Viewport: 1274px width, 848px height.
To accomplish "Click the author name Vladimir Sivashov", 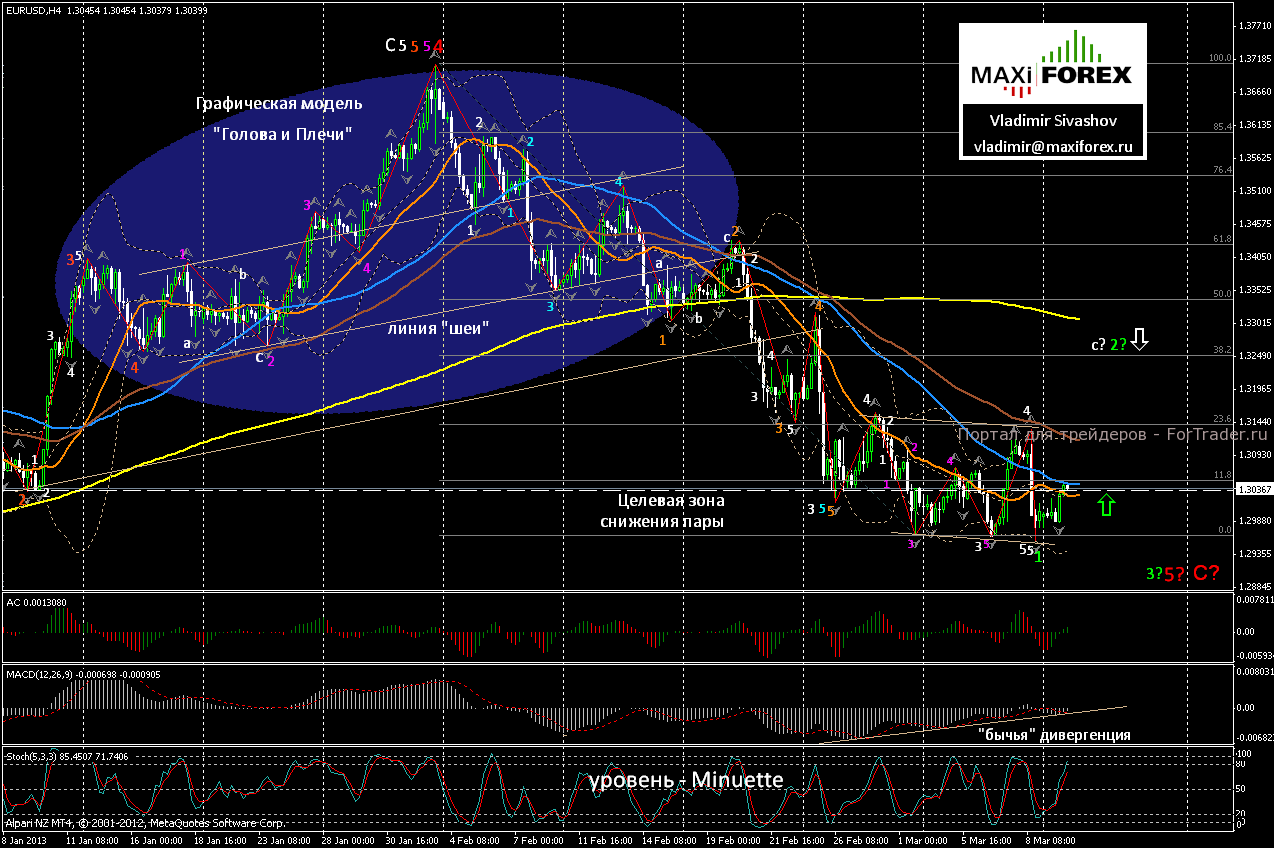I will (x=1052, y=120).
